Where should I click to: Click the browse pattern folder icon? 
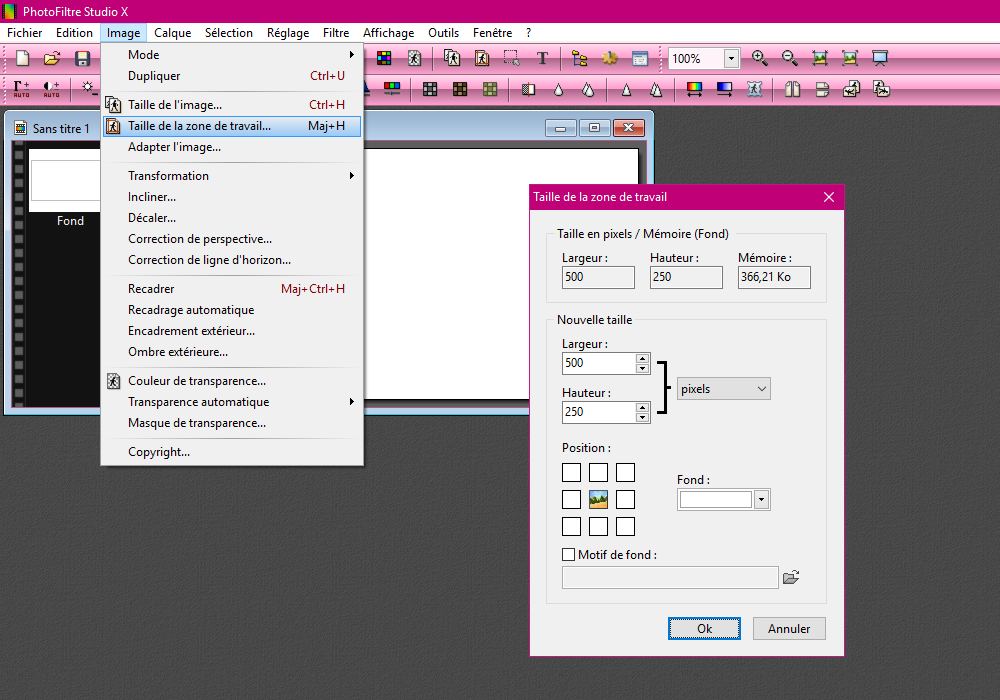click(x=791, y=577)
